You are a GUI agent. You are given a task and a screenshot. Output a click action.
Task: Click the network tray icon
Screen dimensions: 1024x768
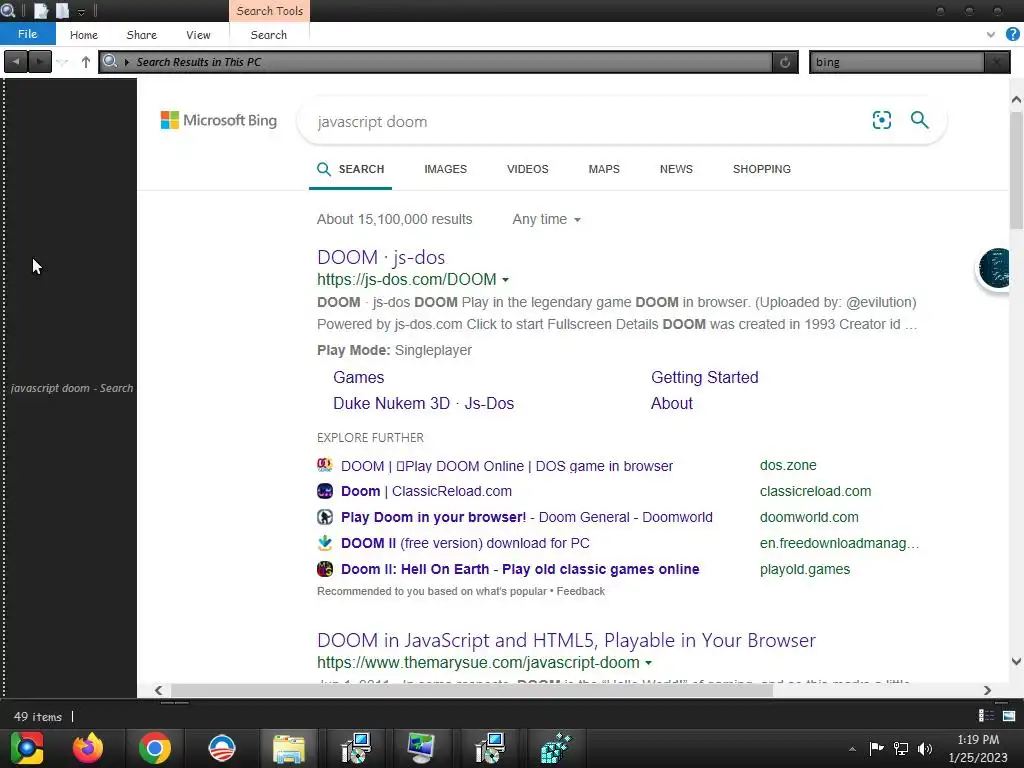(901, 749)
